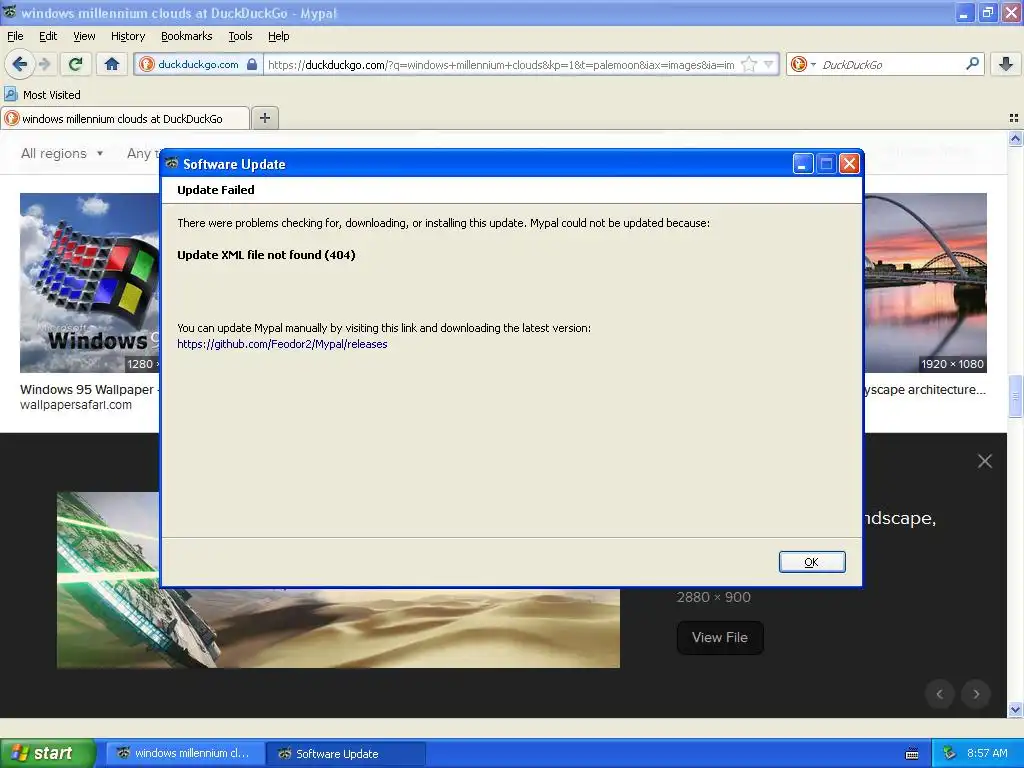The image size is (1024, 768).
Task: Close the Software Update dialog with the X
Action: point(849,164)
